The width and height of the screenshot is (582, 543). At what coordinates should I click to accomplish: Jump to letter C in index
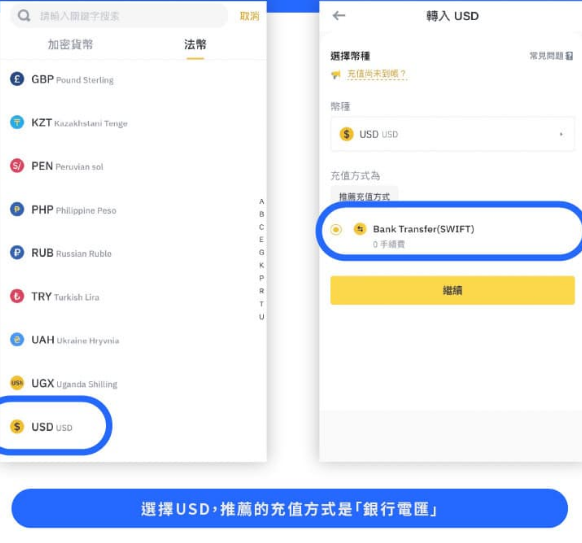[262, 227]
